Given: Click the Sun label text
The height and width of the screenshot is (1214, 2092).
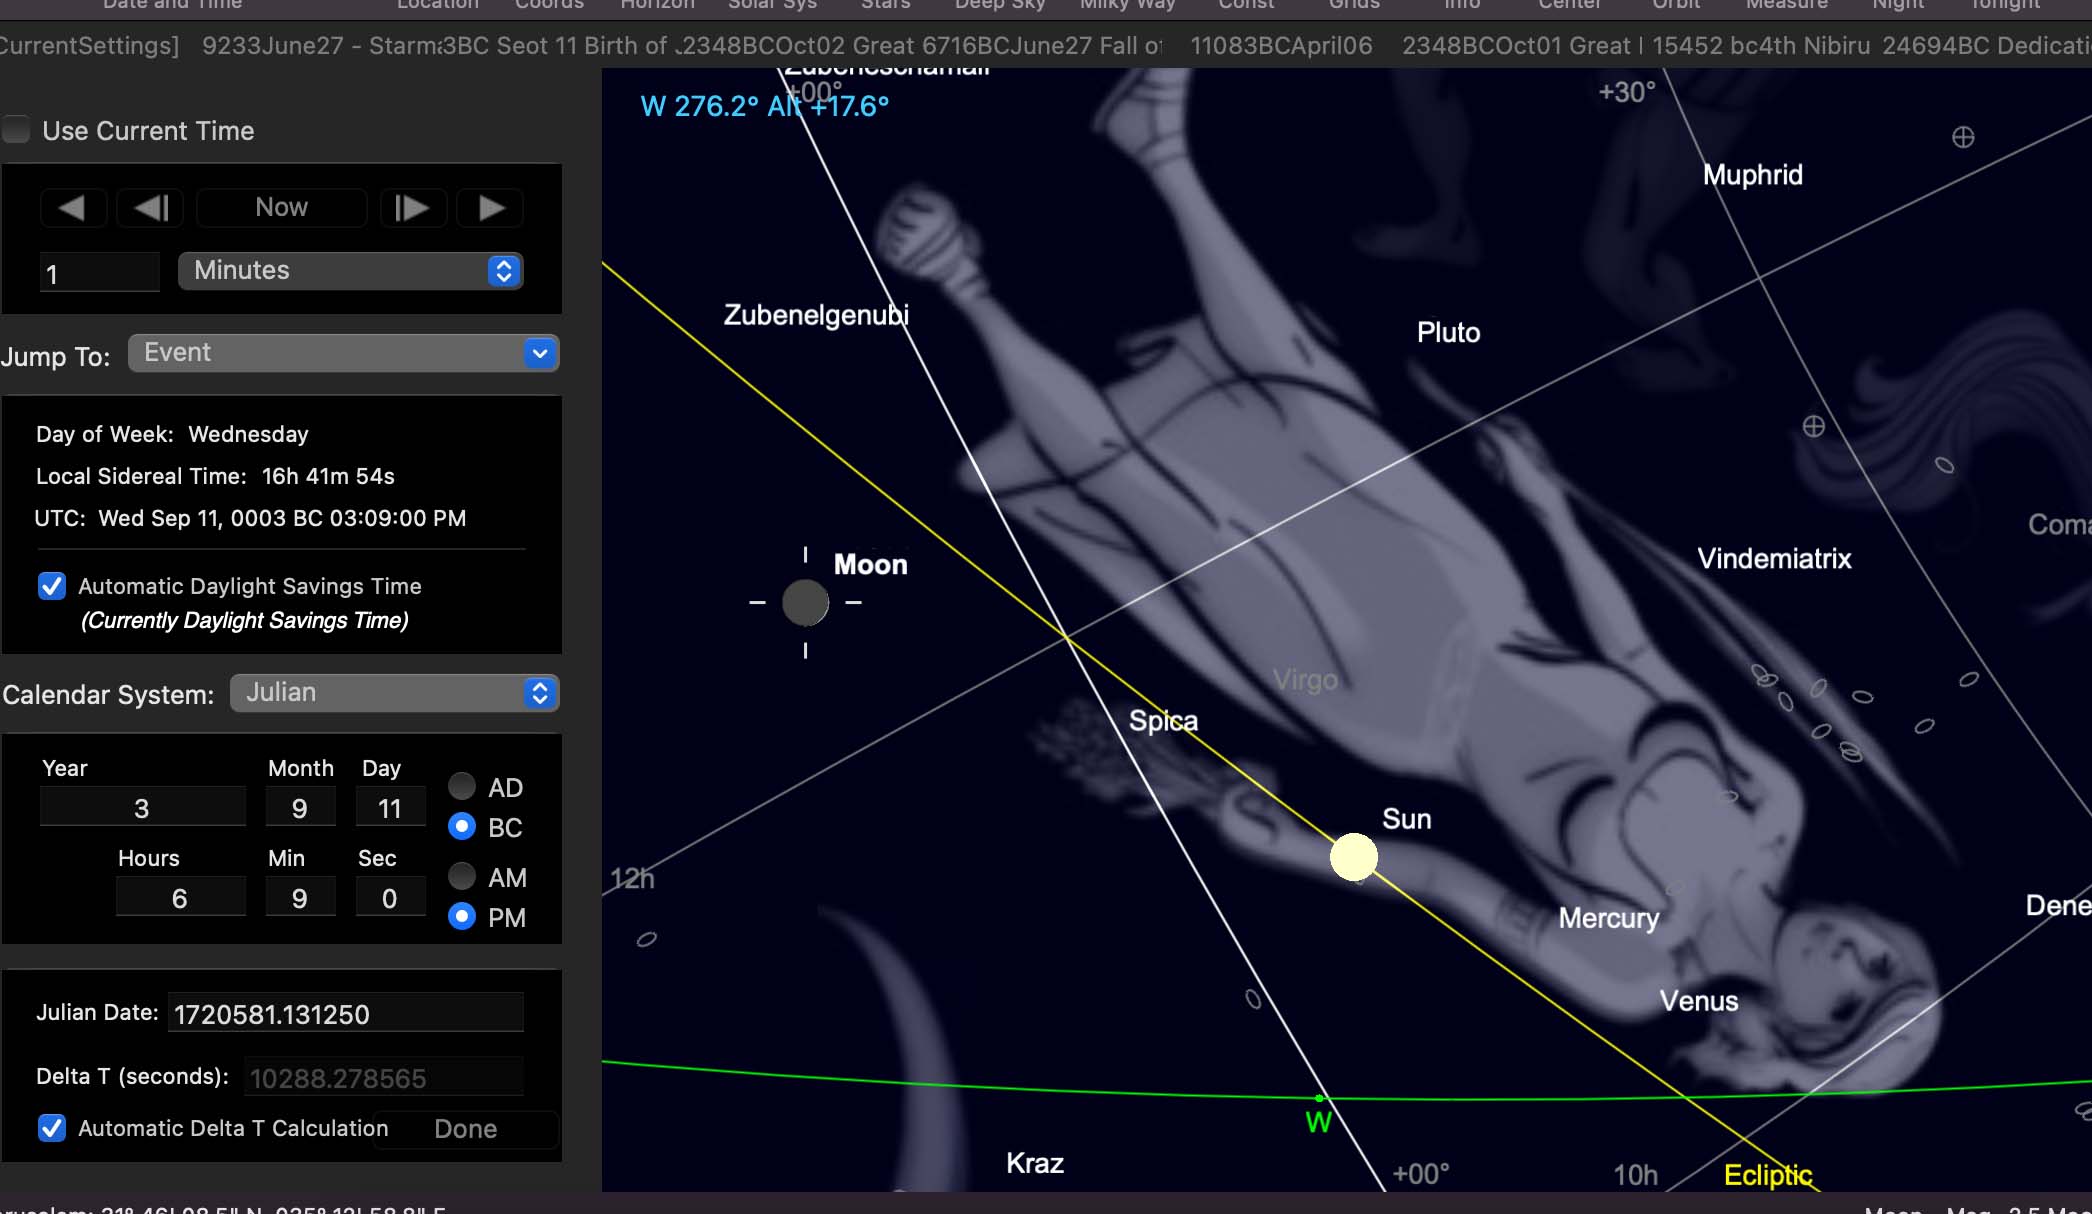Looking at the screenshot, I should point(1407,819).
